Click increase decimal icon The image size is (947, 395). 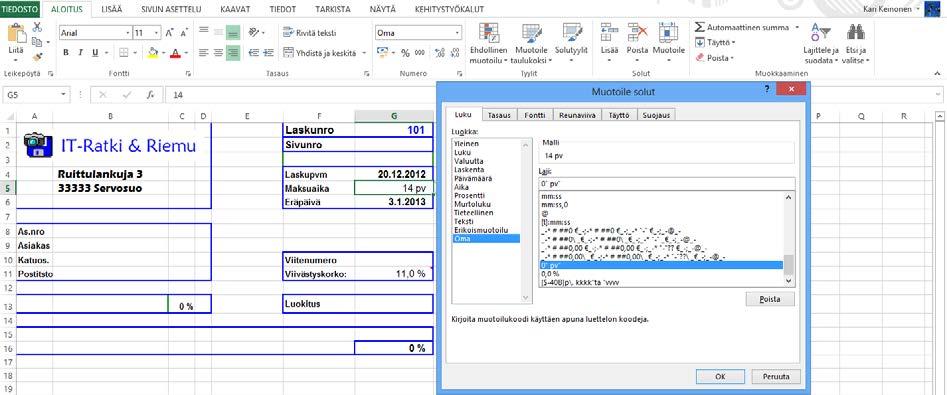[x=440, y=53]
